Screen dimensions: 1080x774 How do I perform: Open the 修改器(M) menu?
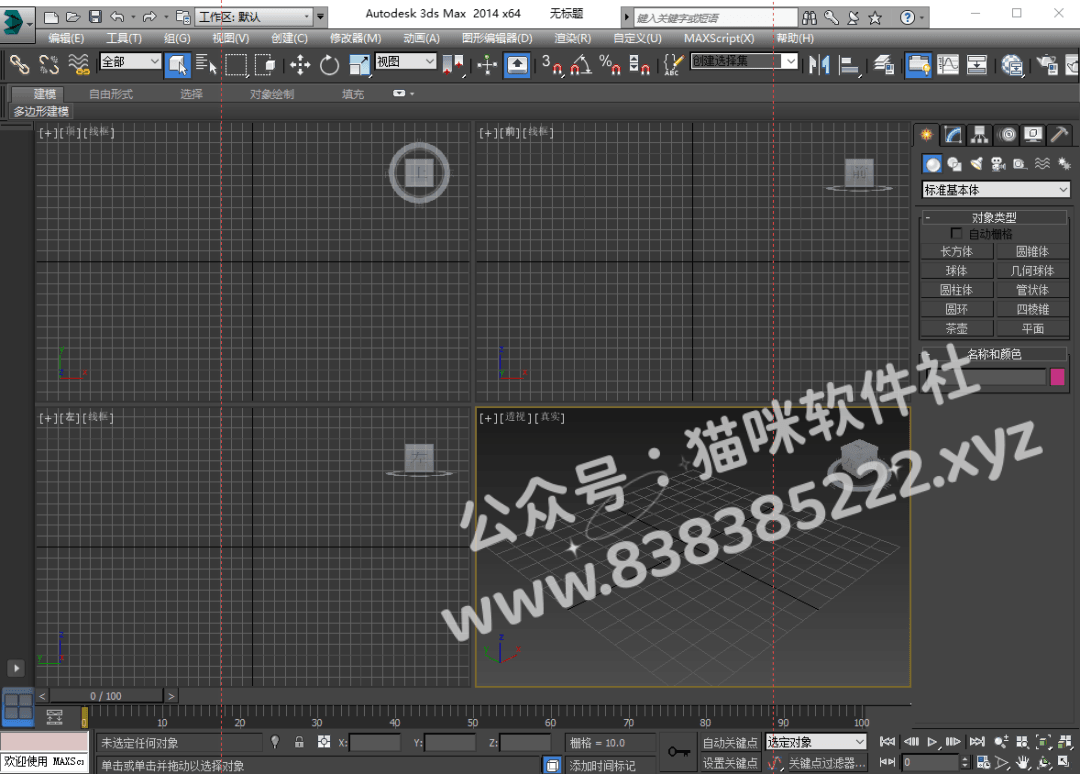[x=355, y=39]
